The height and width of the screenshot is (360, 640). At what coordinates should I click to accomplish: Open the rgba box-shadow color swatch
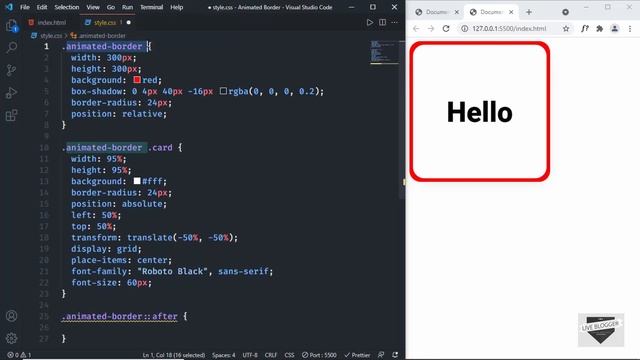pyautogui.click(x=223, y=91)
